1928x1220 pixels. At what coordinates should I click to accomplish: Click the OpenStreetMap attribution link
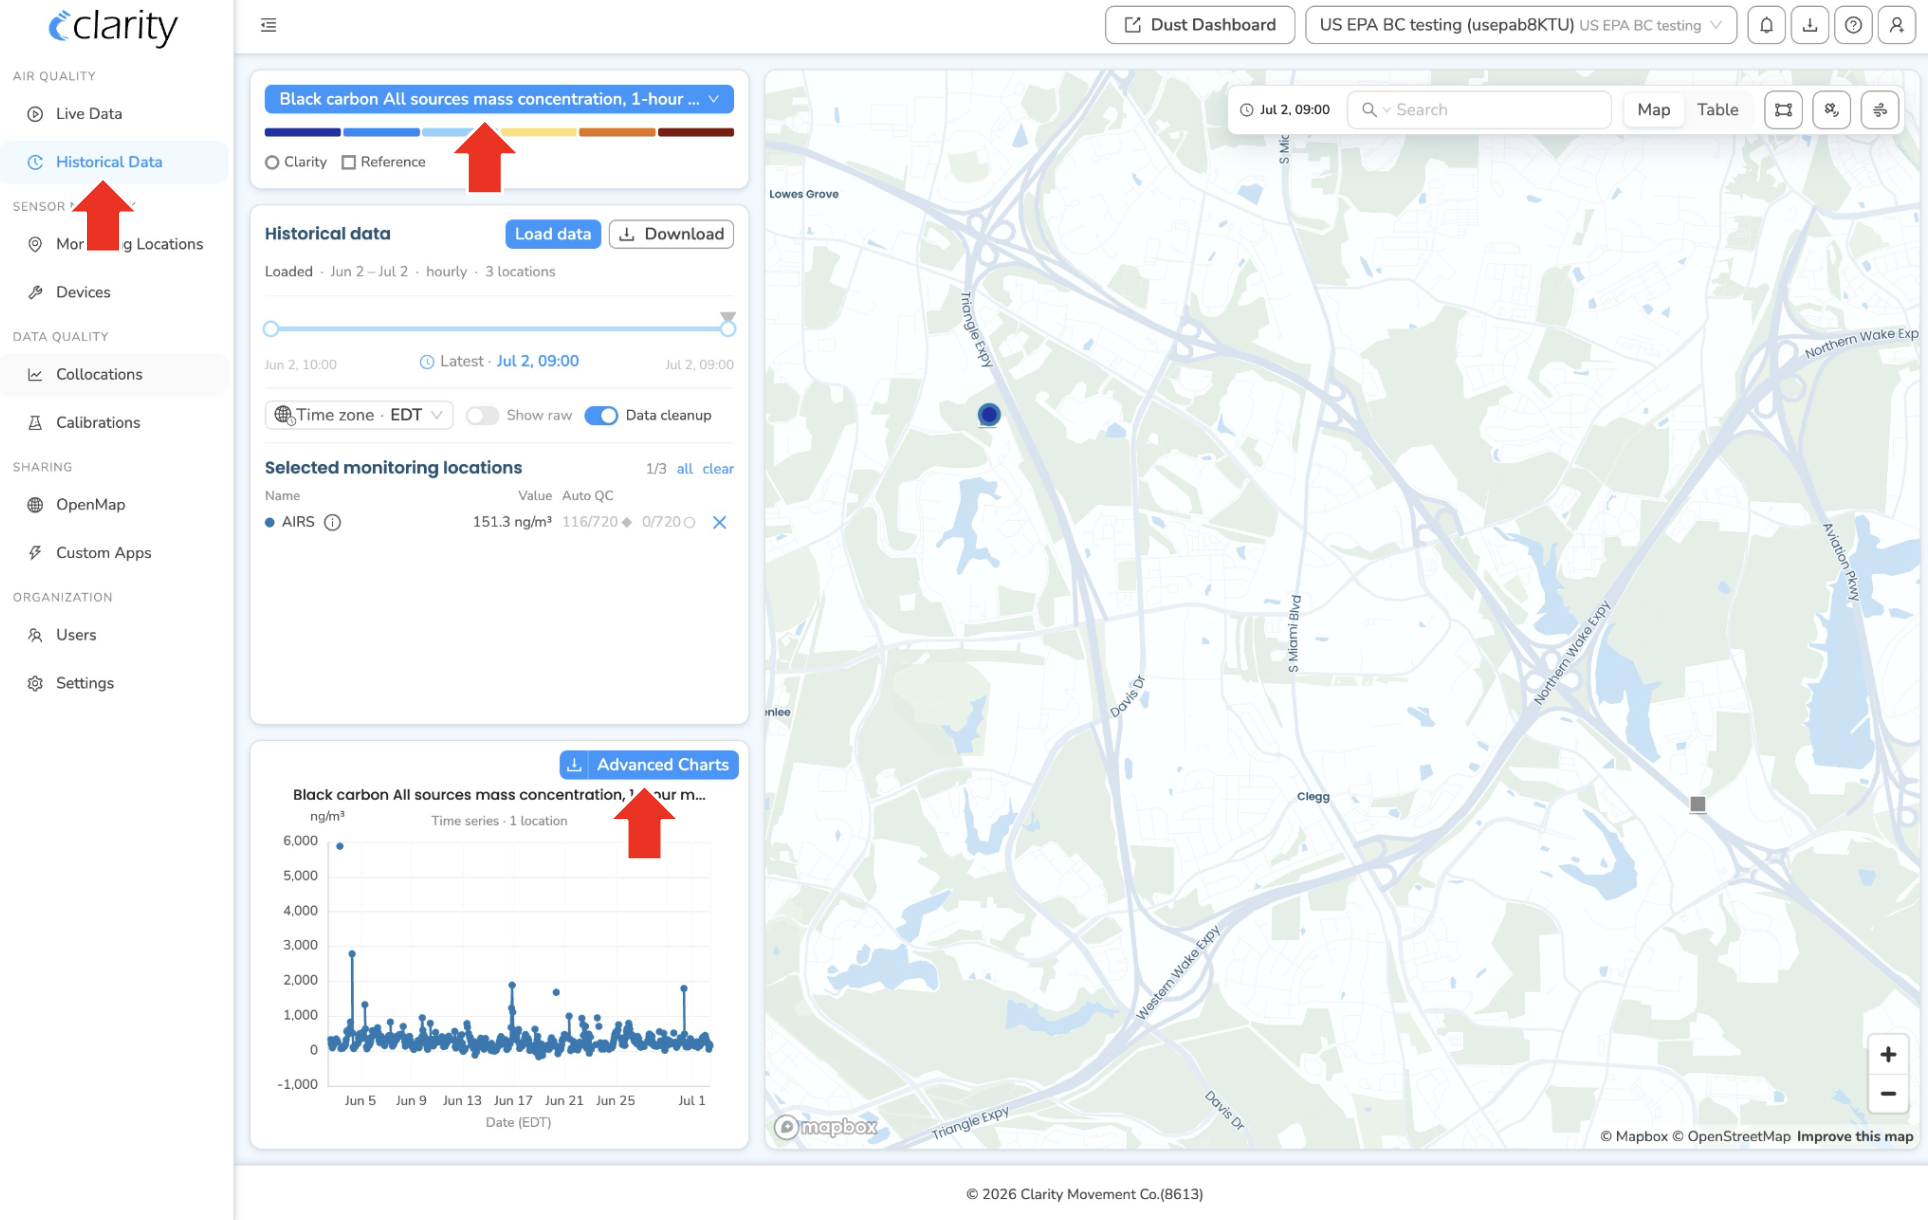pyautogui.click(x=1731, y=1136)
